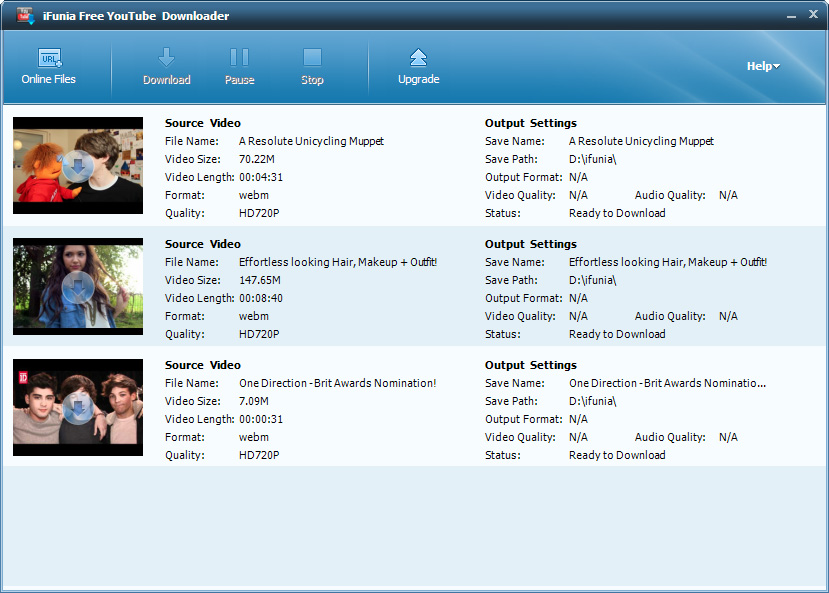Image resolution: width=829 pixels, height=593 pixels.
Task: Click 'Ready to Download' status of One Direction video
Action: (x=617, y=455)
